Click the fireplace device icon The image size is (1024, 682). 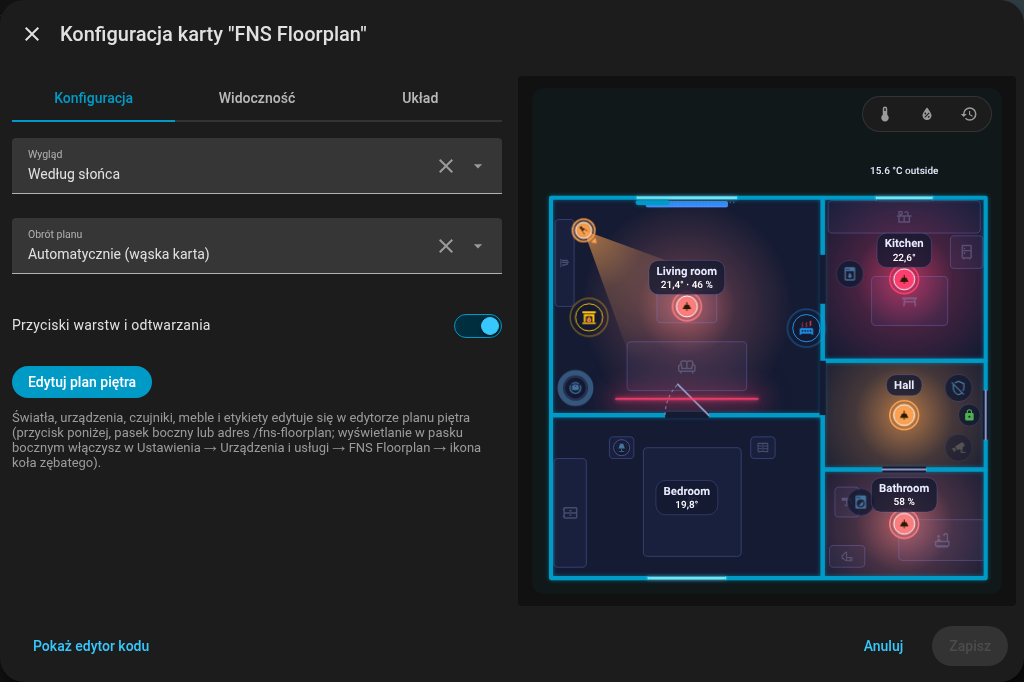(x=588, y=317)
